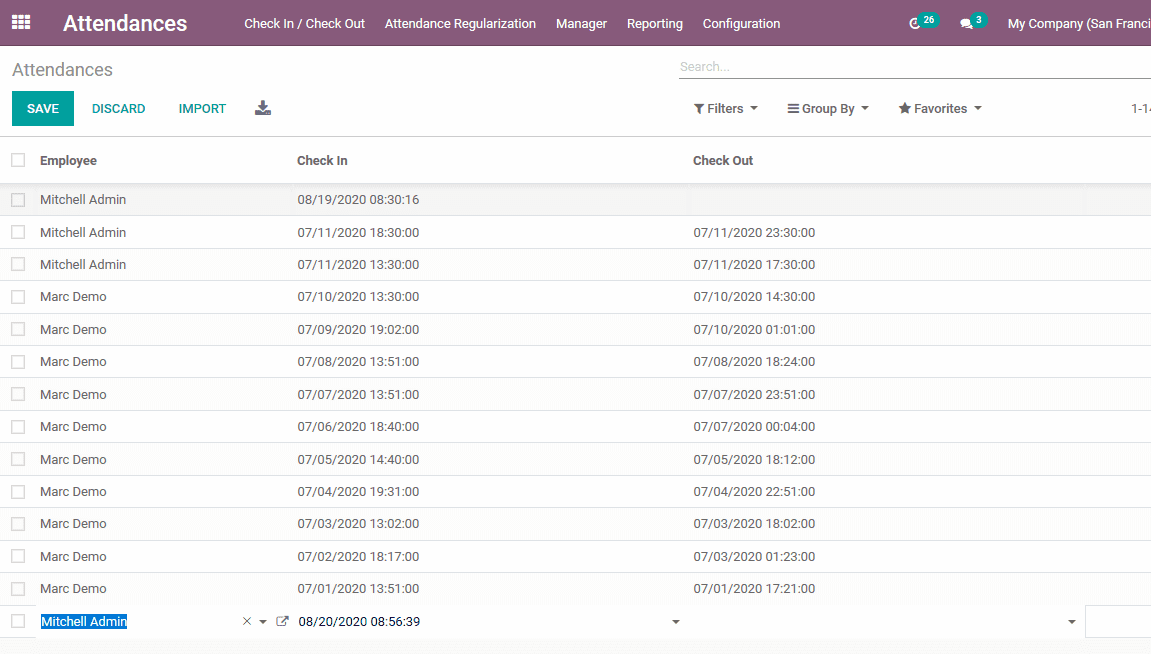Screen dimensions: 1151x654
Task: Toggle the select-all header checkbox
Action: (x=18, y=160)
